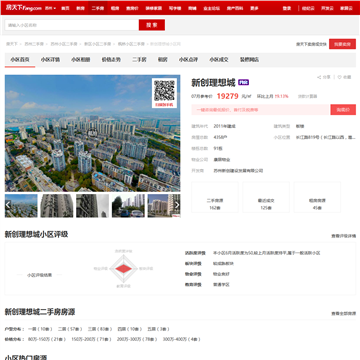The height and width of the screenshot is (360, 360).
Task: Click the 登录 login link
Action: pos(287,8)
